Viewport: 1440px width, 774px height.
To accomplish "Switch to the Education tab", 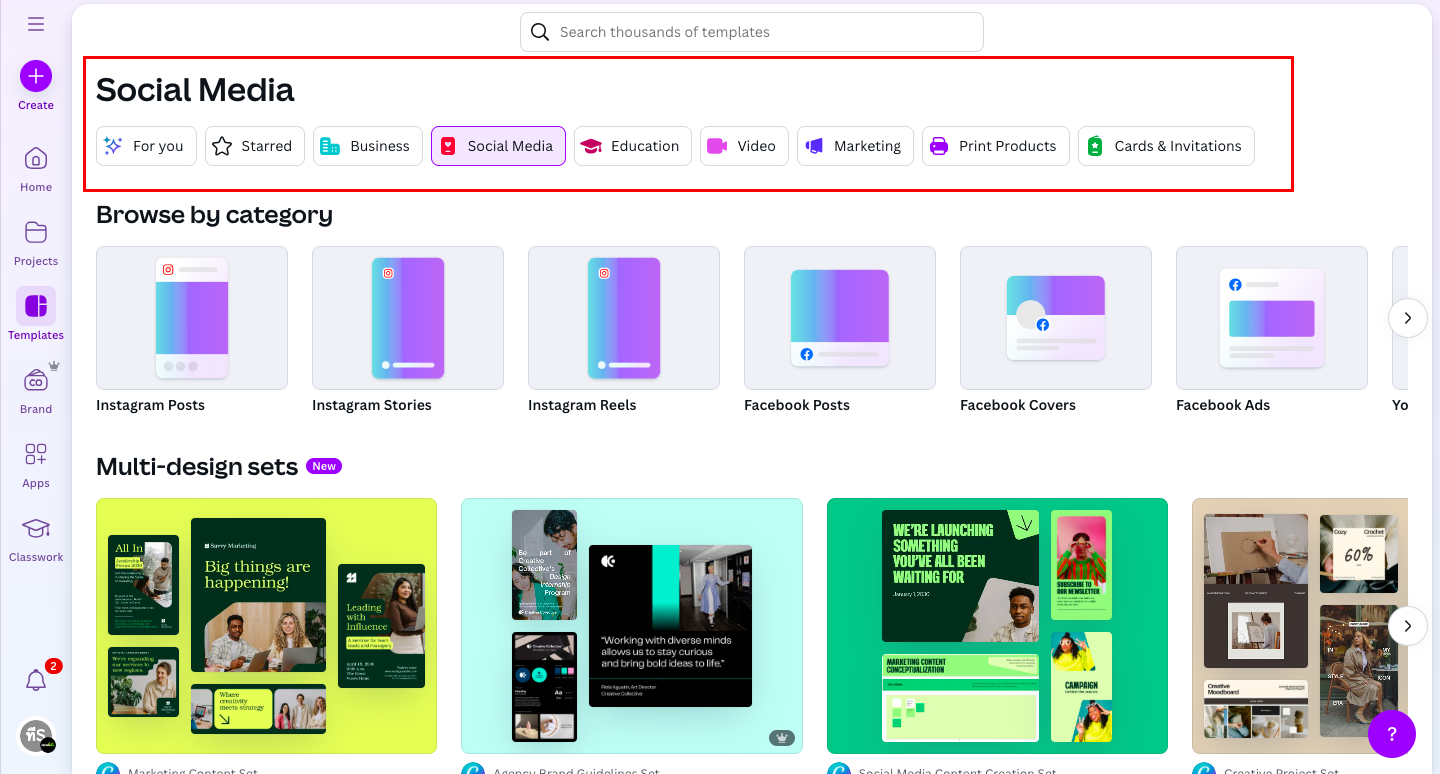I will pyautogui.click(x=632, y=146).
